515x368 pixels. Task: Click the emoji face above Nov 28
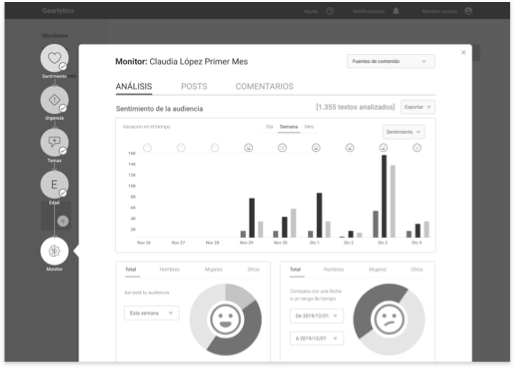pyautogui.click(x=215, y=148)
